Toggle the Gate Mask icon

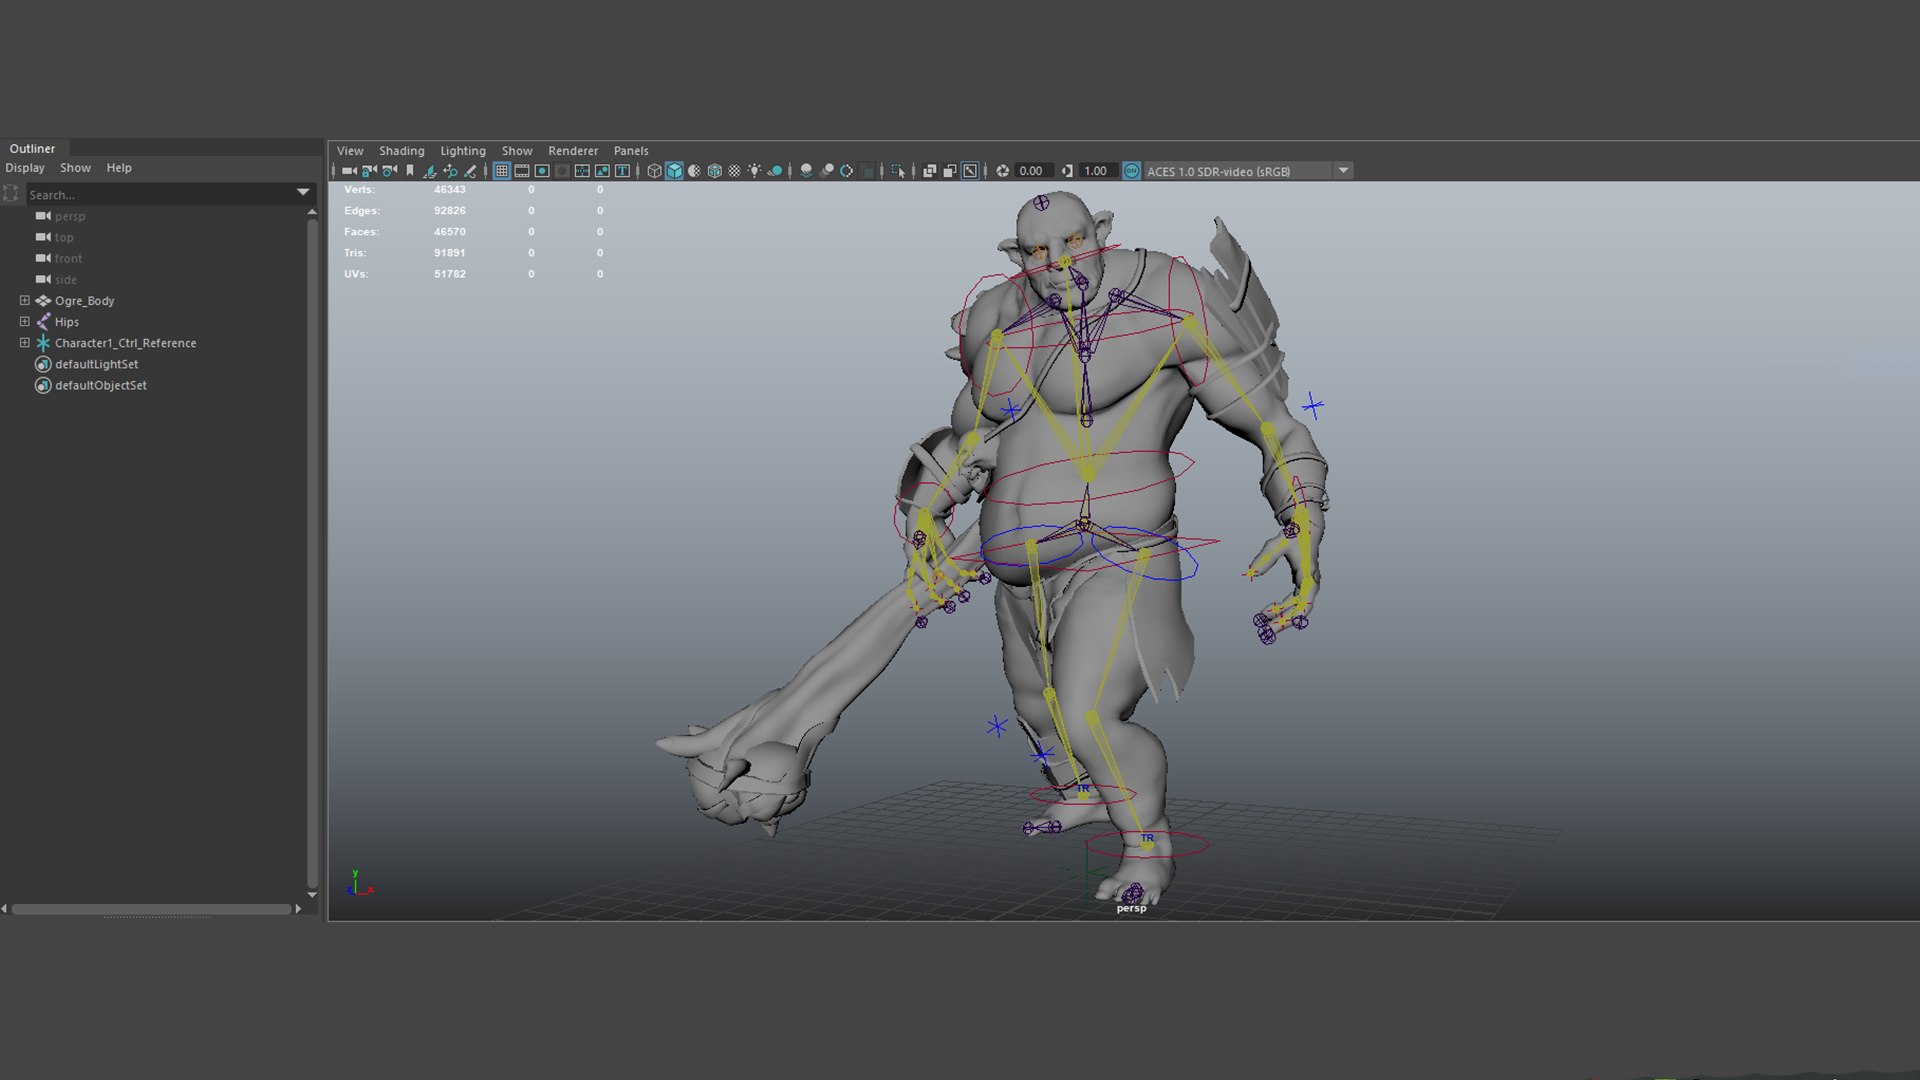(x=562, y=171)
